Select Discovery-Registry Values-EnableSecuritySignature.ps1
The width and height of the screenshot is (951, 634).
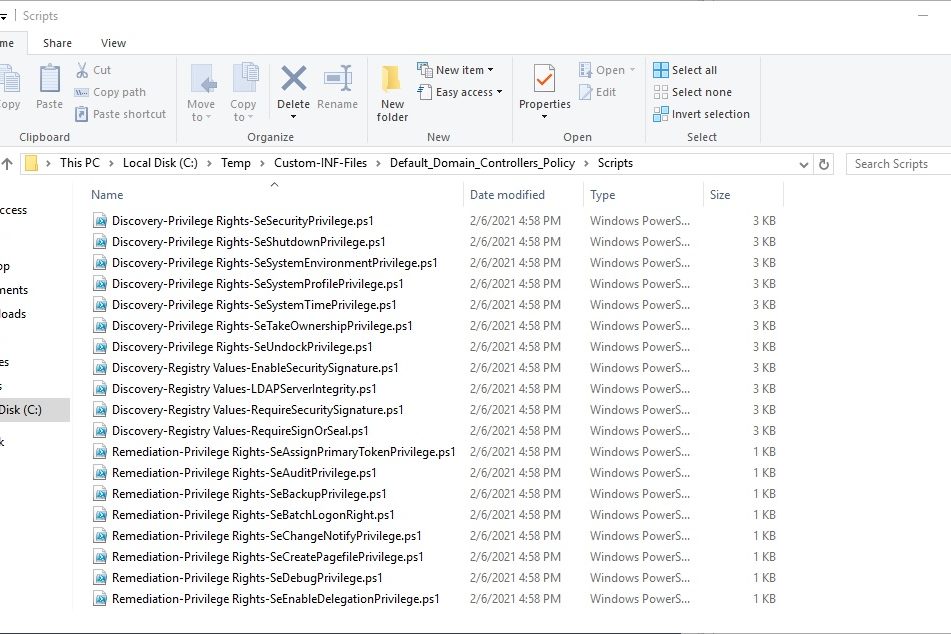click(255, 368)
